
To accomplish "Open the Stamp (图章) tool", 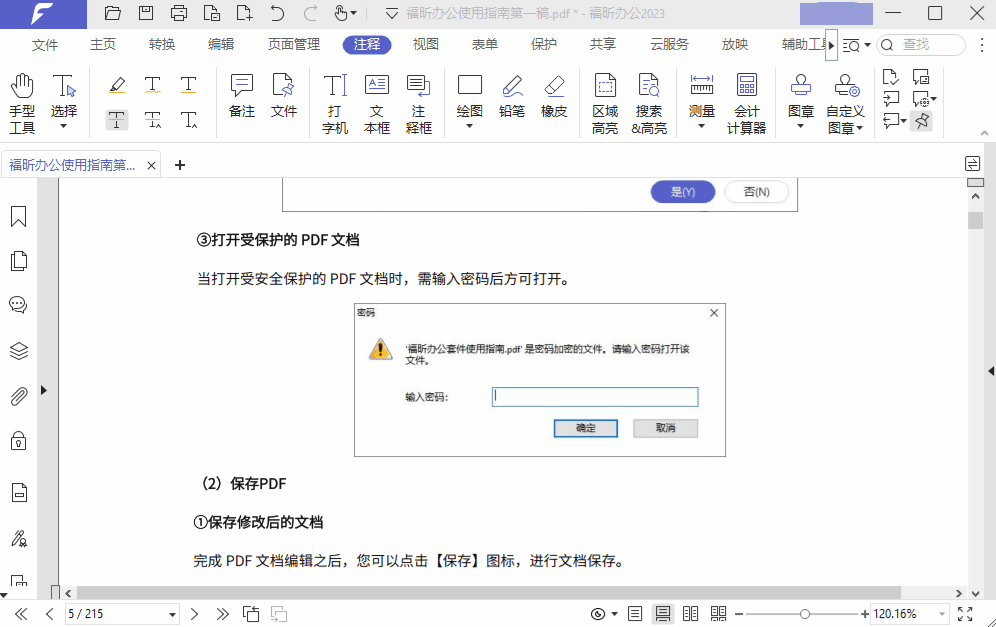I will 800,99.
